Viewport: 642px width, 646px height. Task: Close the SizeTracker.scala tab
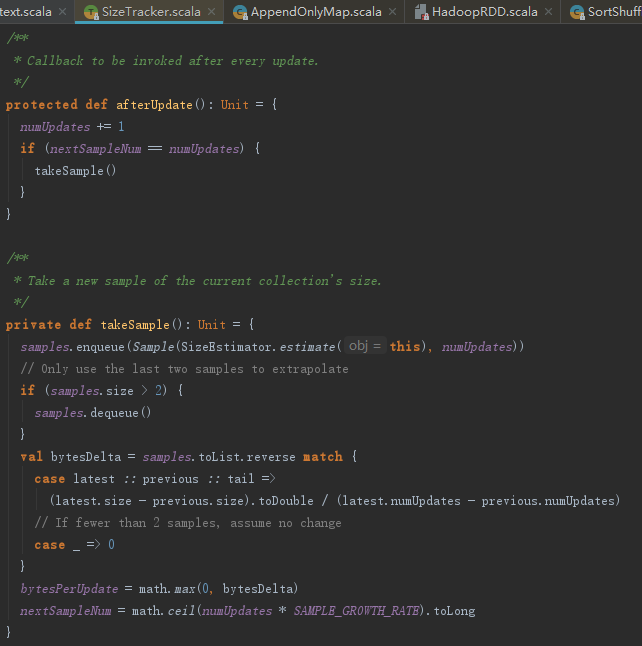pyautogui.click(x=211, y=12)
